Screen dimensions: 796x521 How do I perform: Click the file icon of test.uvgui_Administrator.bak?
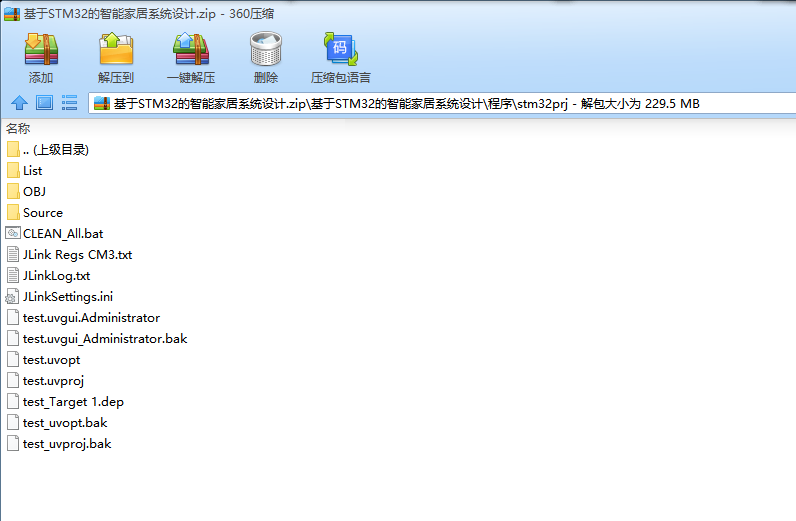point(13,339)
